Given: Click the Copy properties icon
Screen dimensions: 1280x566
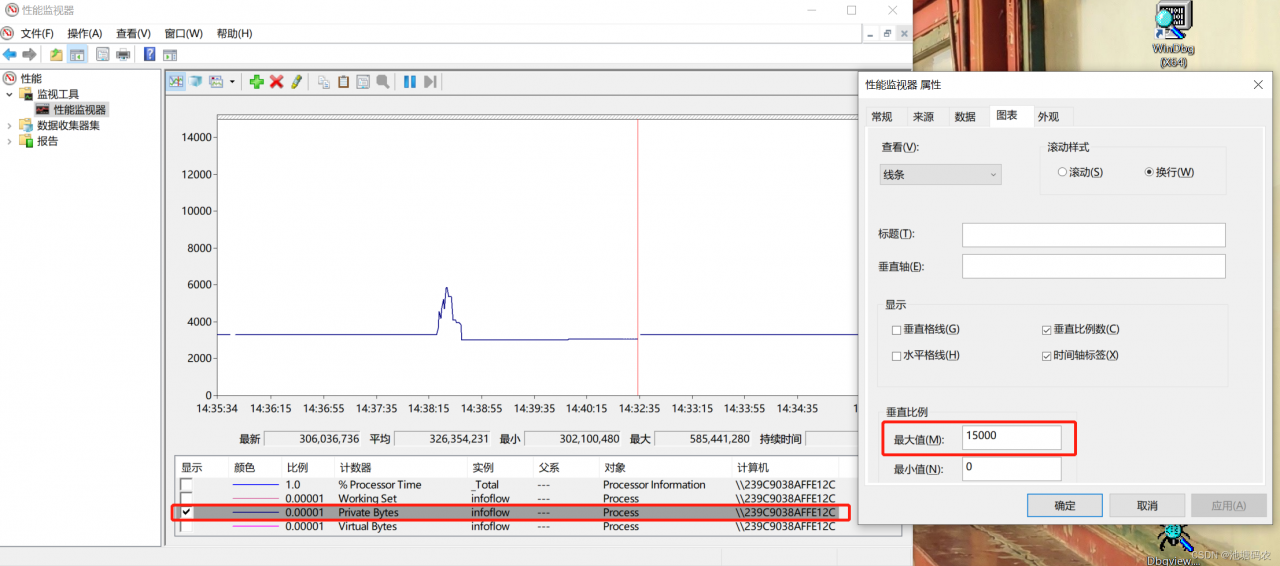Looking at the screenshot, I should point(324,82).
